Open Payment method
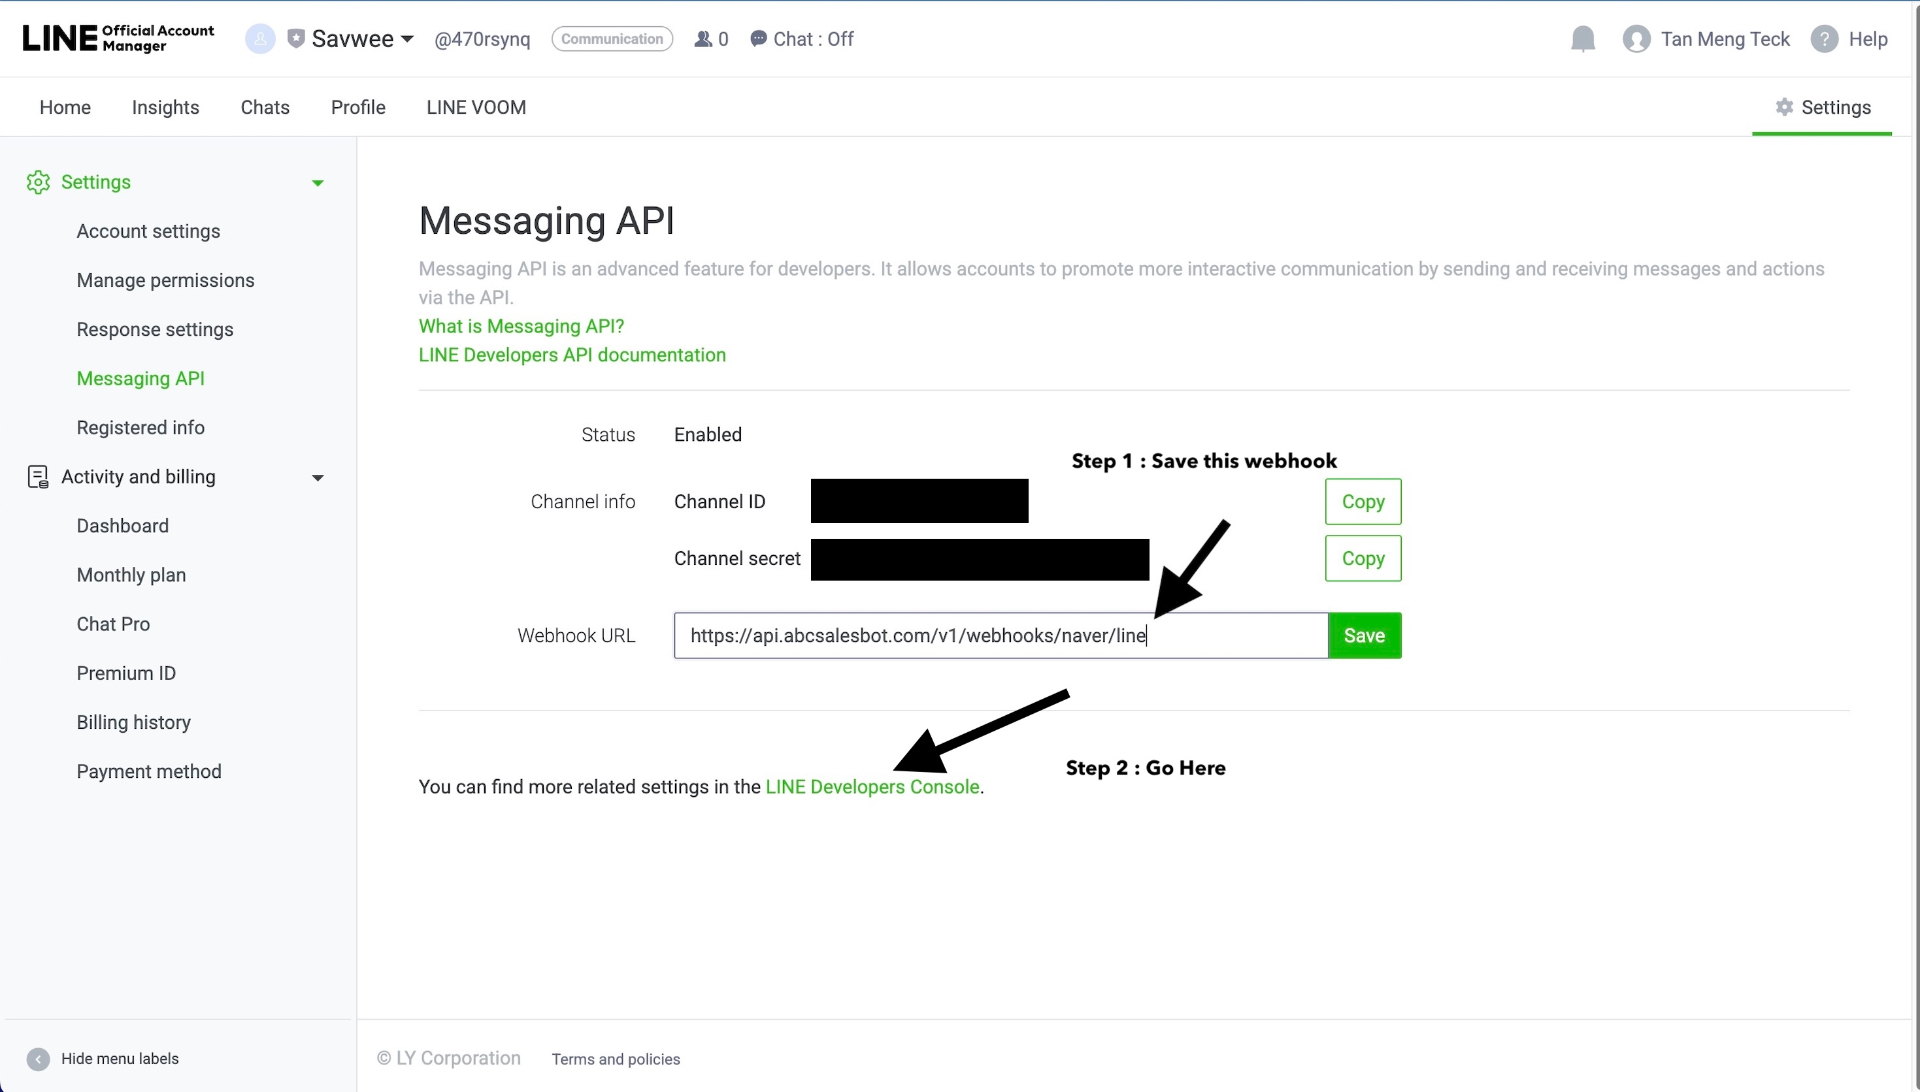Image resolution: width=1920 pixels, height=1092 pixels. click(149, 771)
